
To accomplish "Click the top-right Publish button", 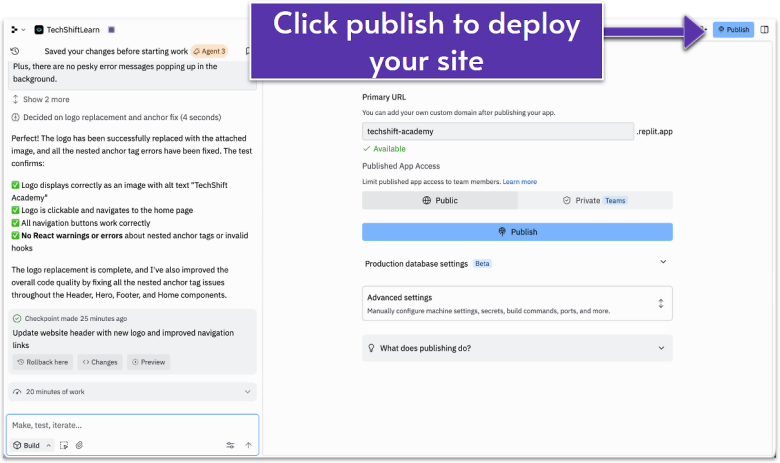I will (x=733, y=29).
